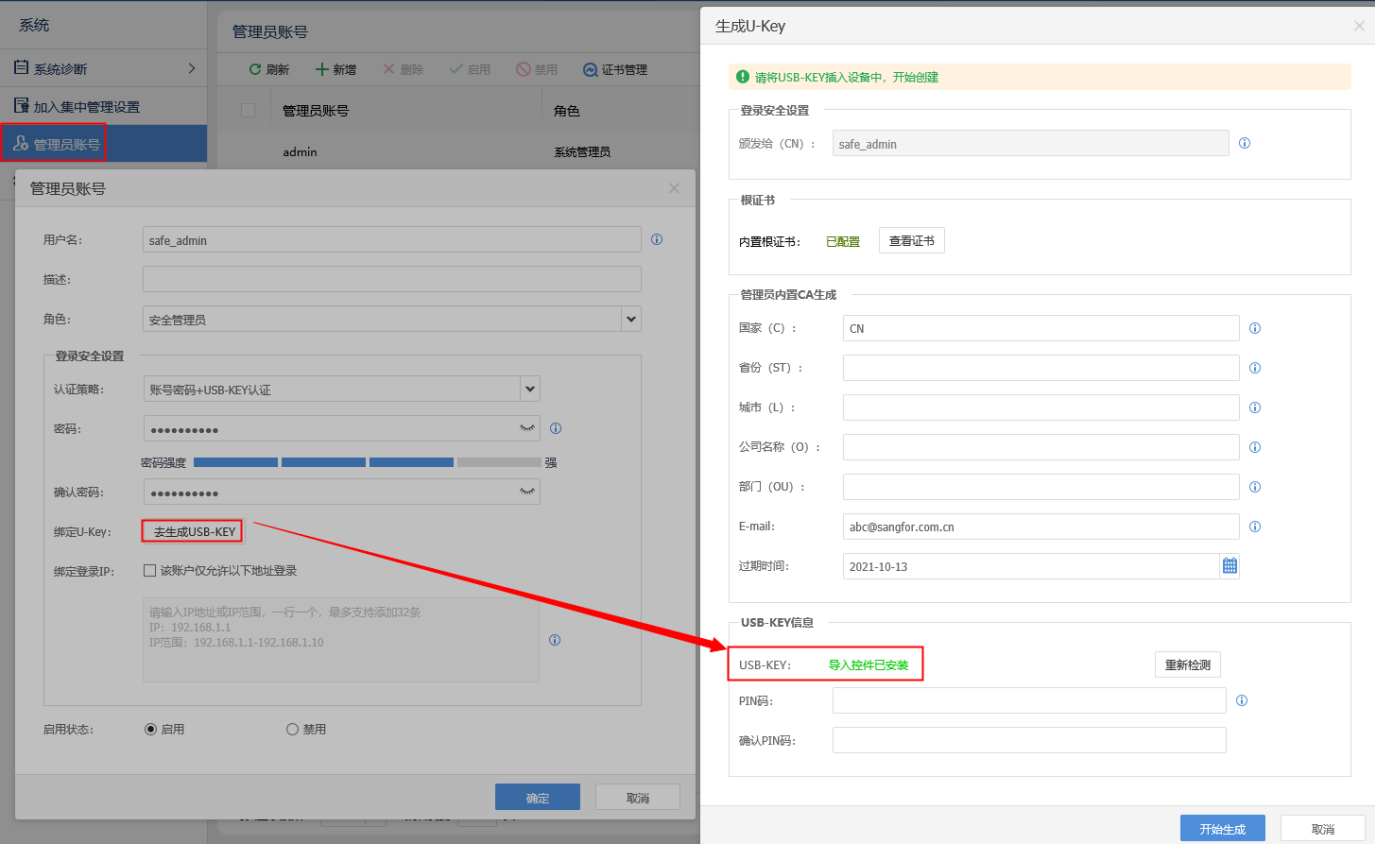
Task: Click the PIN码 input field
Action: coord(1029,701)
